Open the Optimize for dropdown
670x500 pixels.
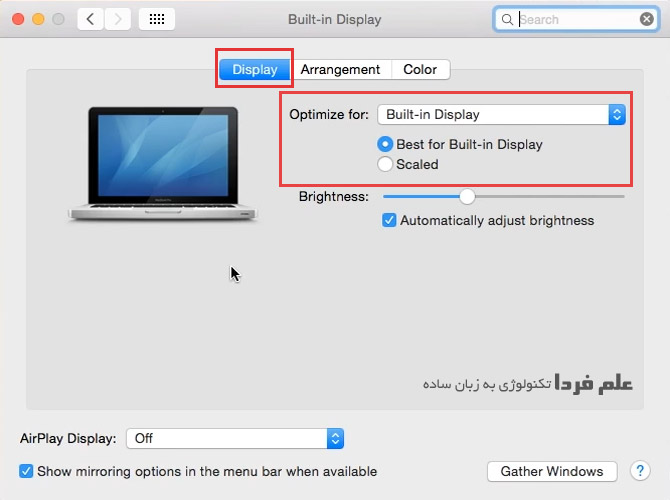pyautogui.click(x=501, y=115)
